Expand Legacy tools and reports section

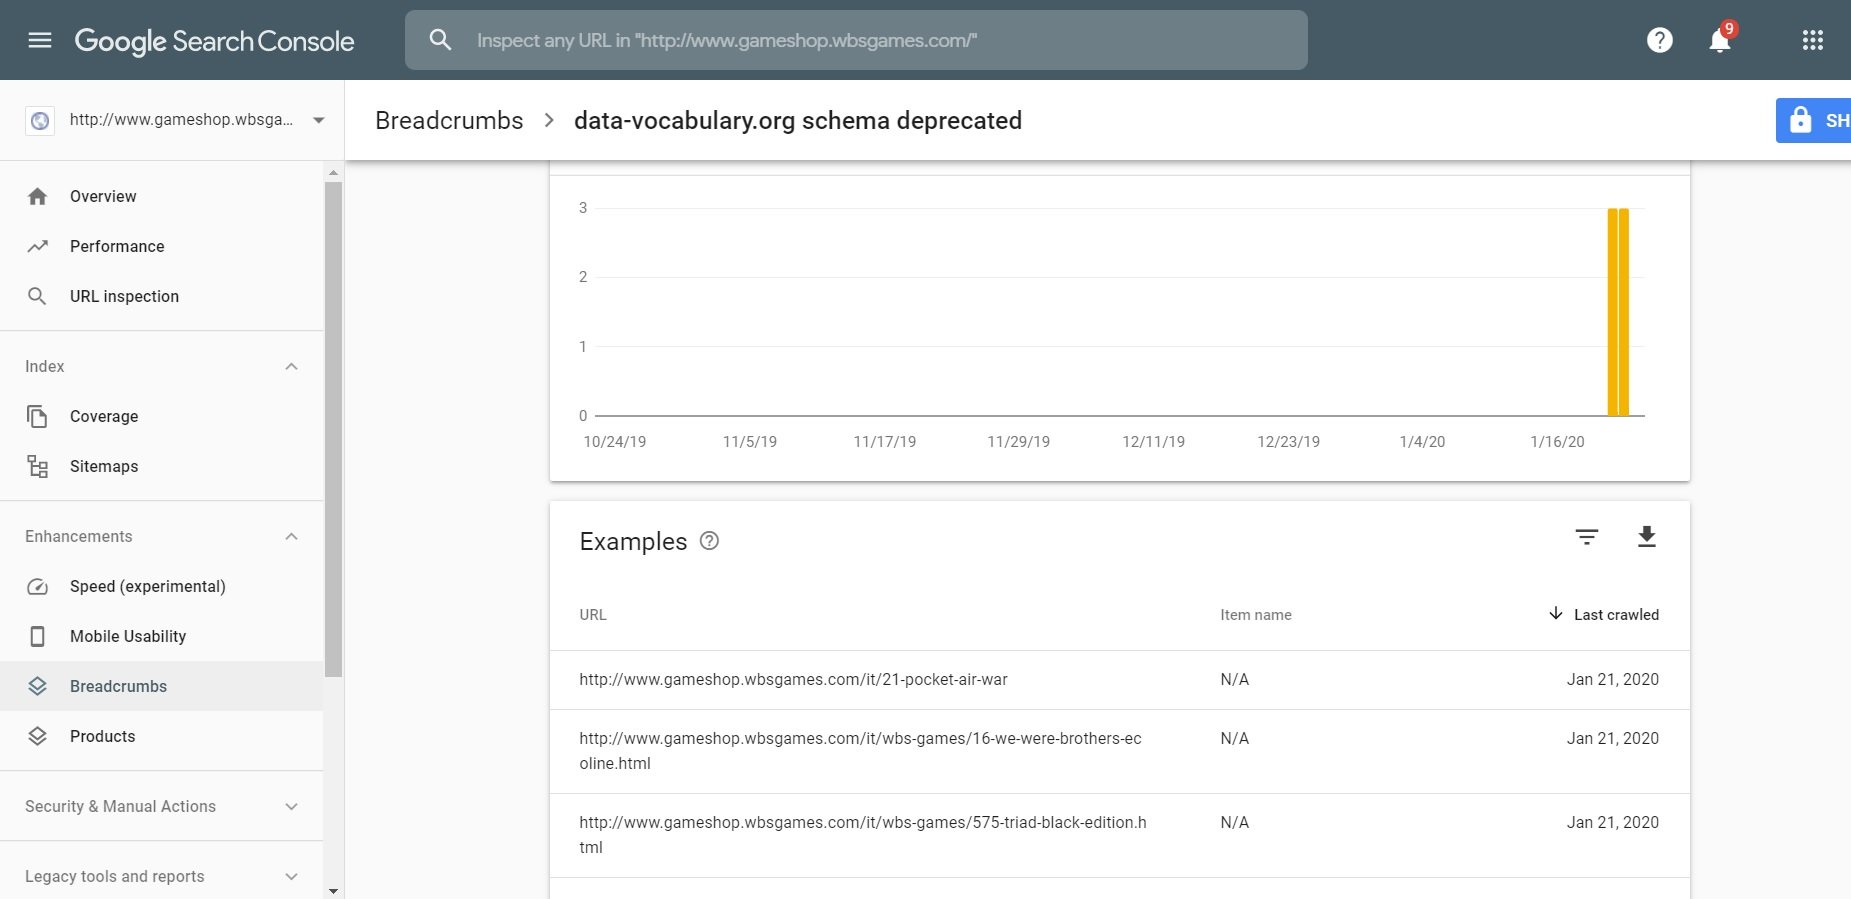point(291,876)
